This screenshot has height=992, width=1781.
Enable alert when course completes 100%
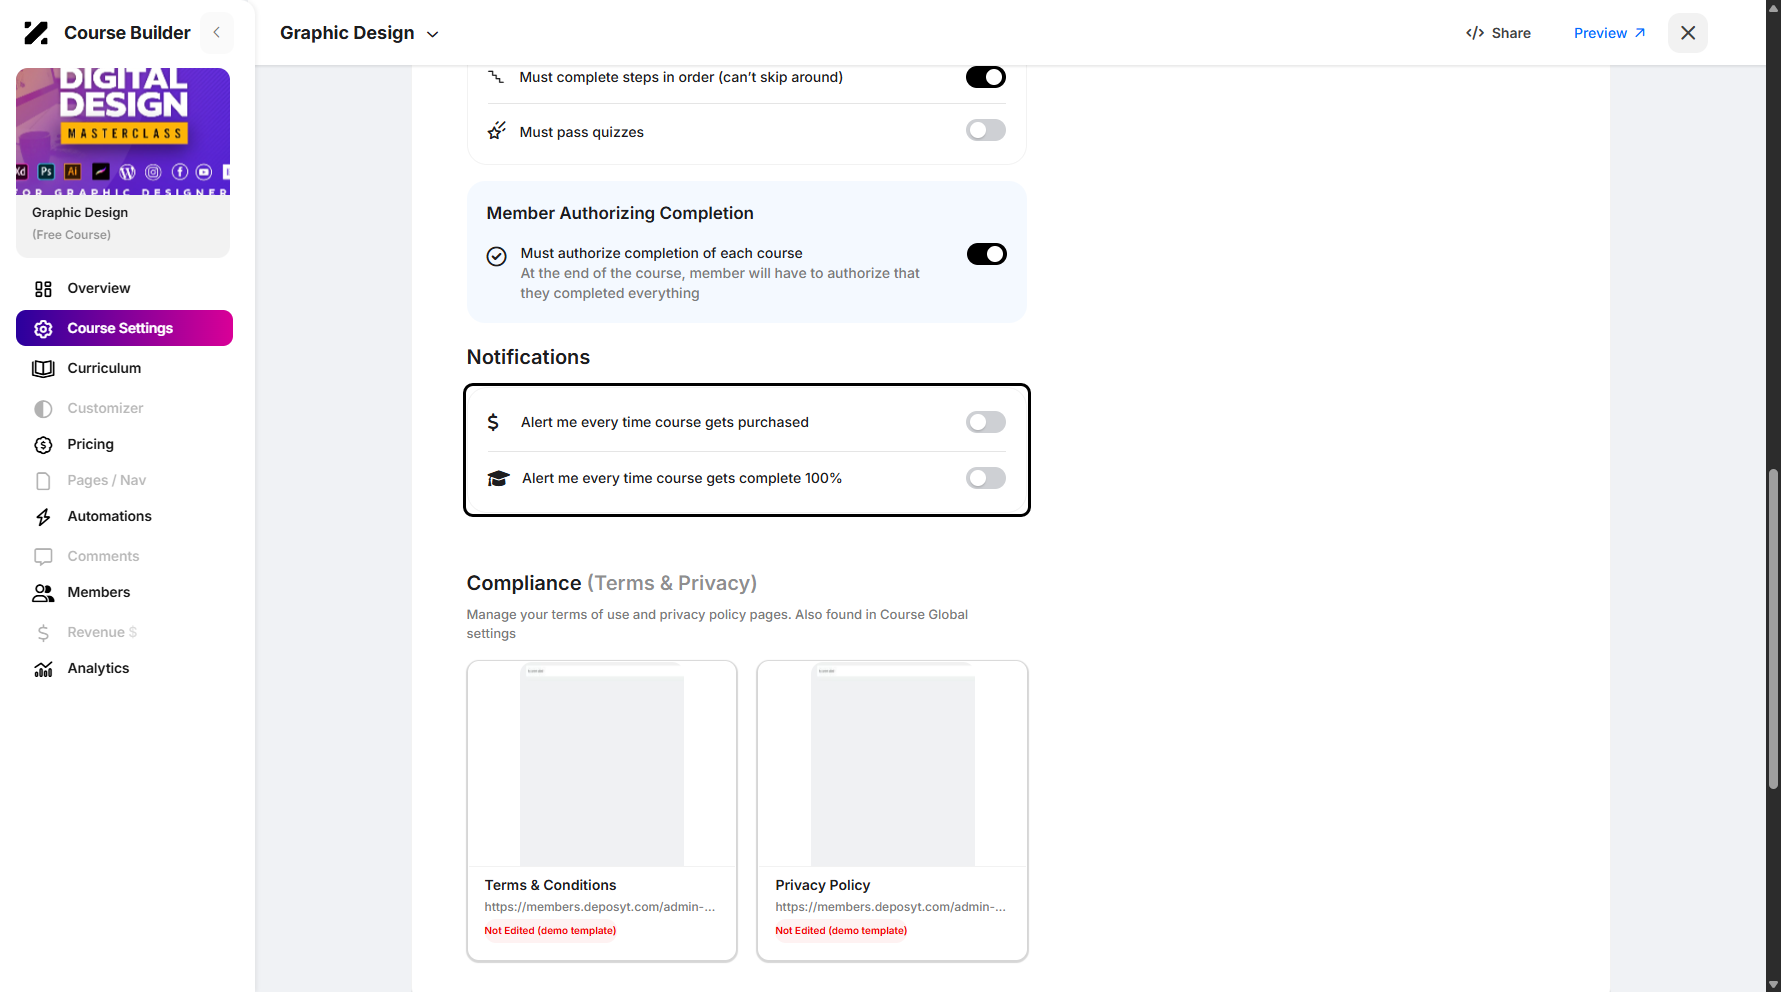point(985,478)
